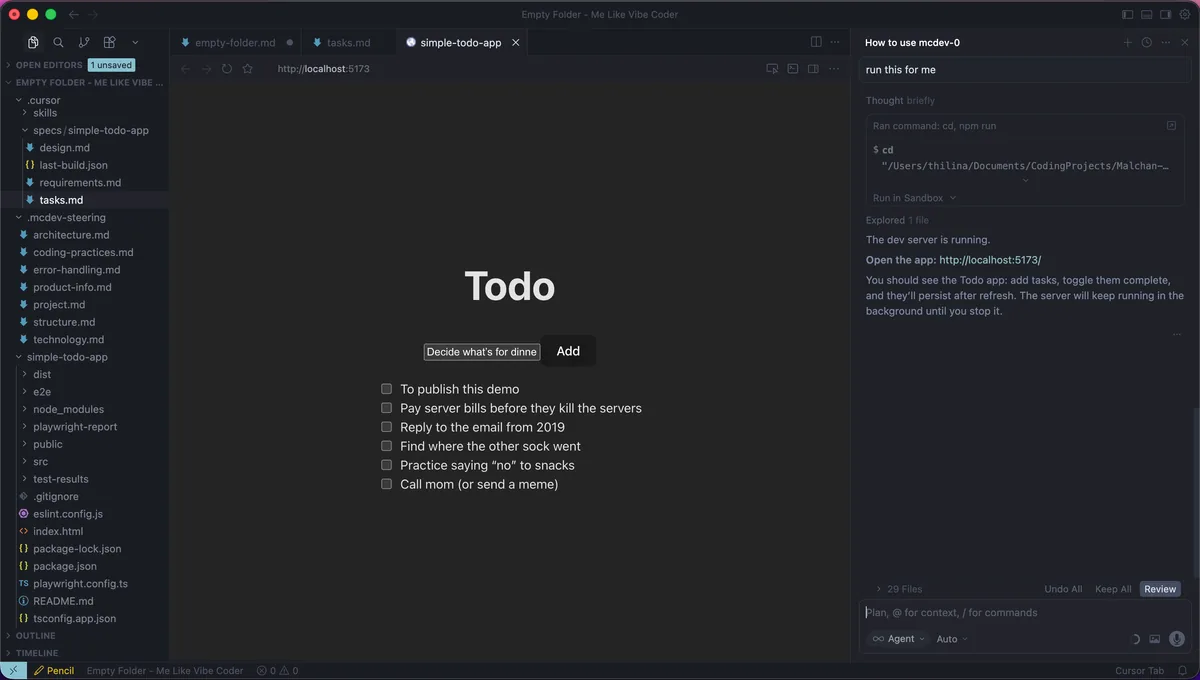This screenshot has width=1200, height=680.
Task: Reload the localhost preview page
Action: pyautogui.click(x=227, y=69)
